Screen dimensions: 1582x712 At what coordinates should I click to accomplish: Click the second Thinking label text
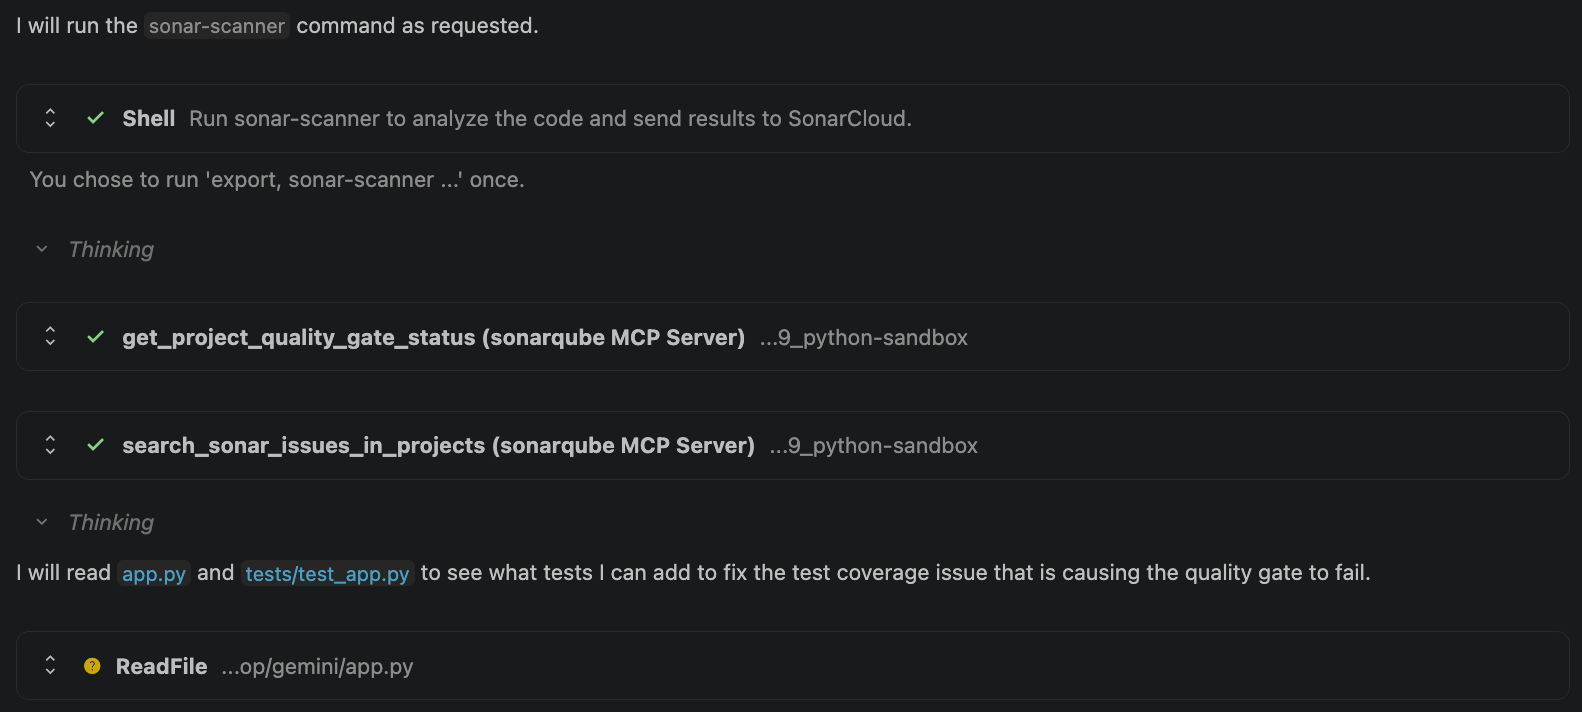click(111, 522)
